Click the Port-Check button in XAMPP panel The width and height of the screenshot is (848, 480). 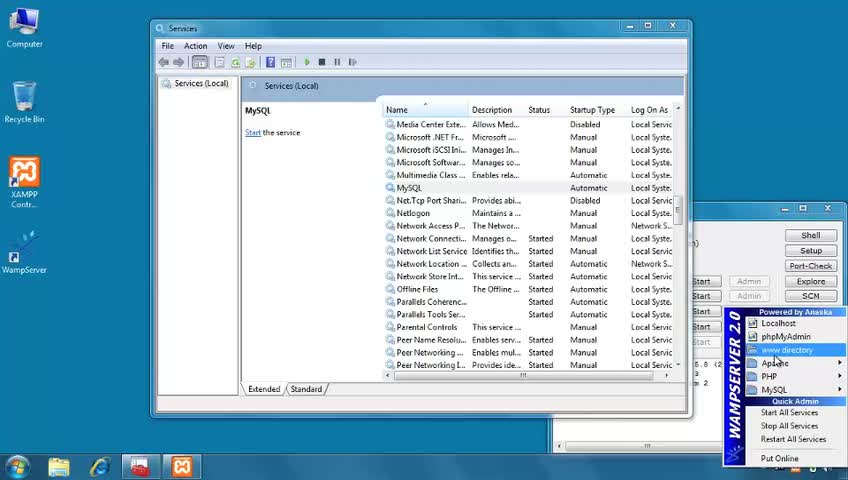click(x=811, y=266)
